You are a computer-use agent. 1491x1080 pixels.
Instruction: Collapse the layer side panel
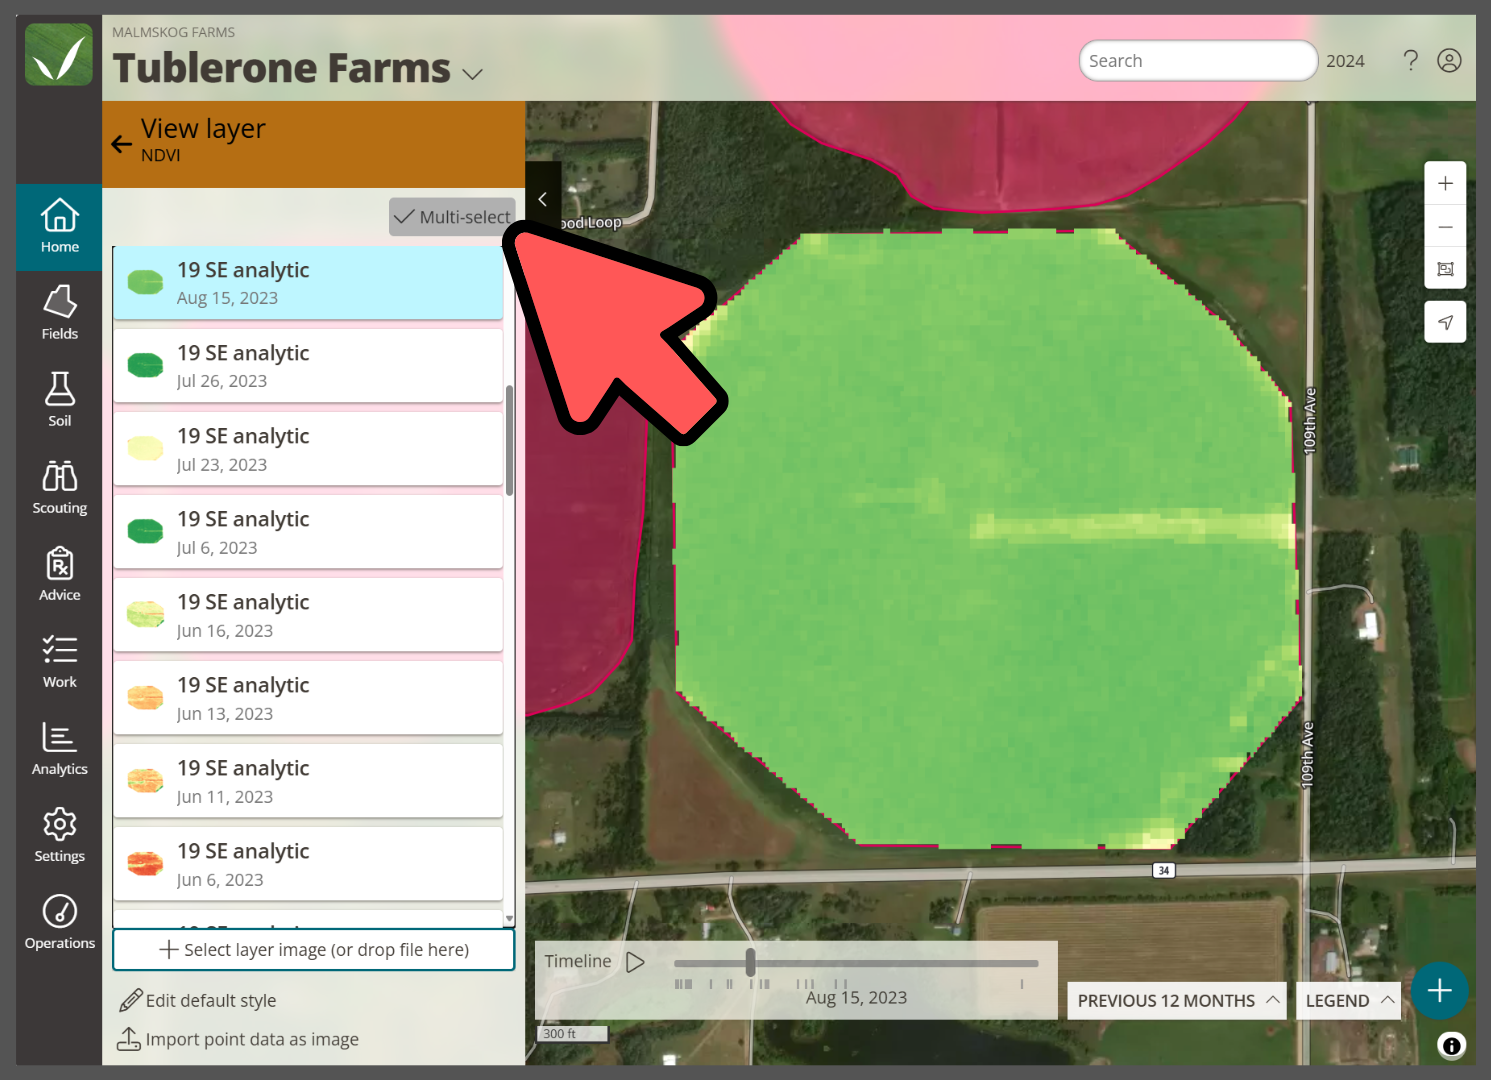coord(543,199)
